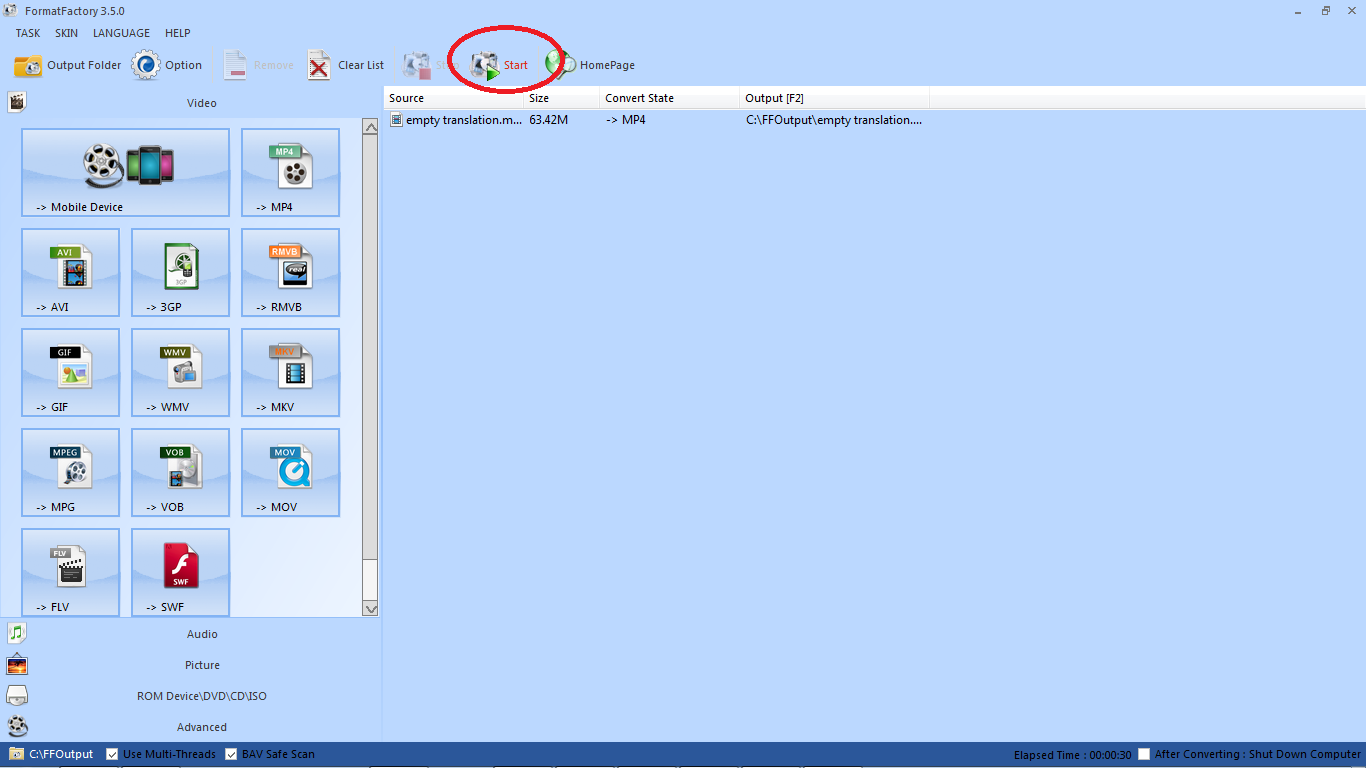Open the LANGUAGE menu
1366x768 pixels.
[x=121, y=33]
